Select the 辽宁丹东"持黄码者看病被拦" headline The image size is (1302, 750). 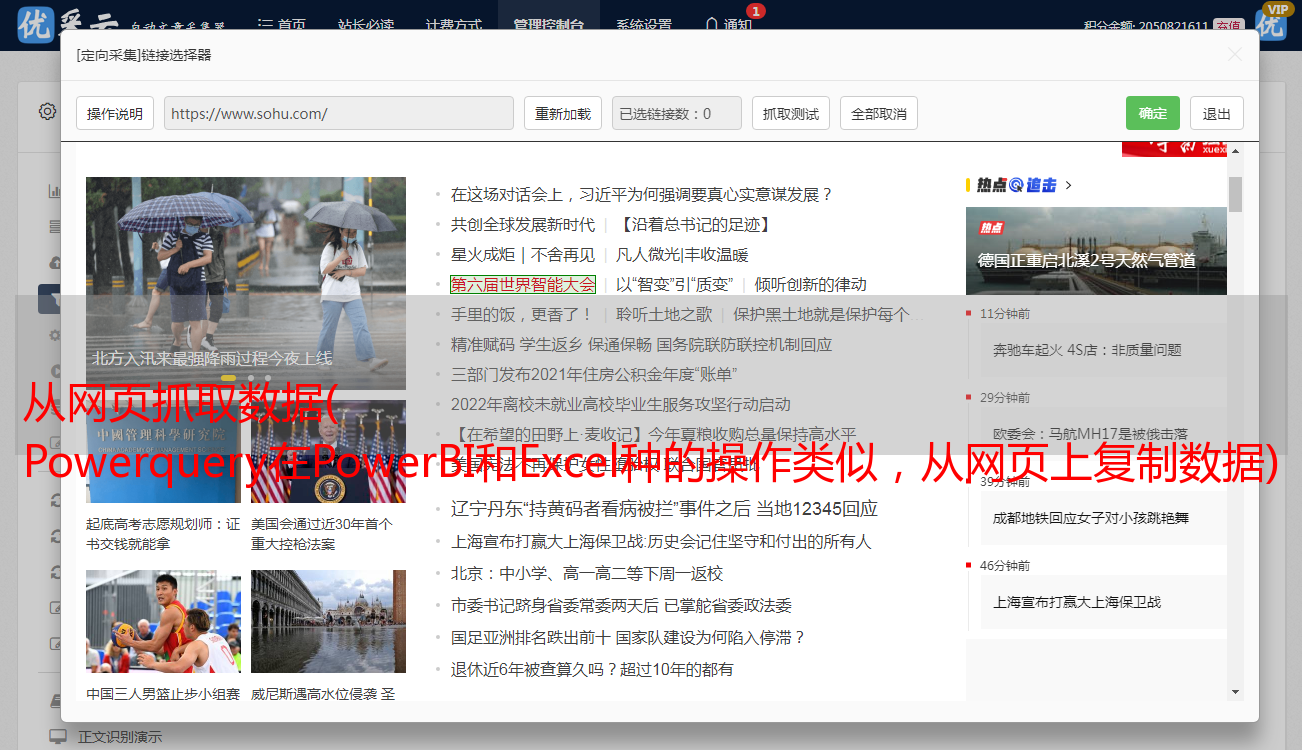[664, 508]
